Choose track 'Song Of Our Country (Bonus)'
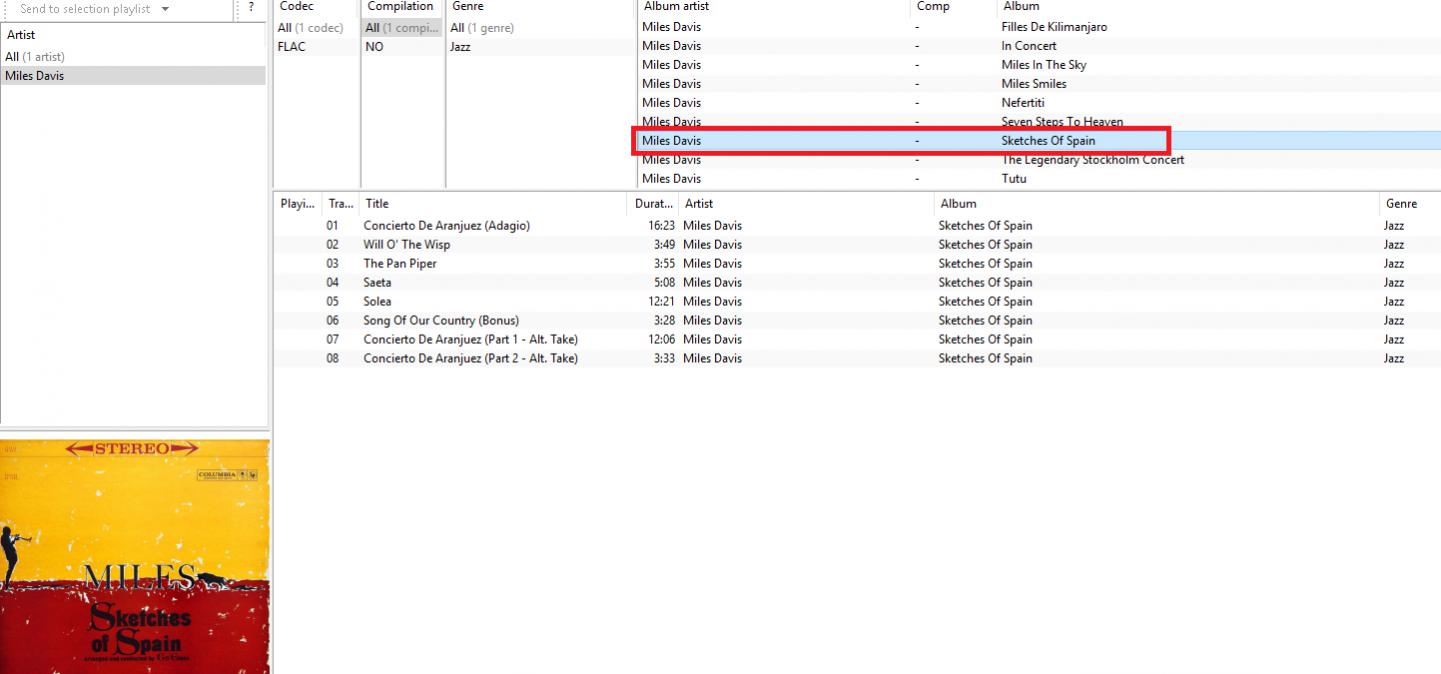 pos(441,321)
